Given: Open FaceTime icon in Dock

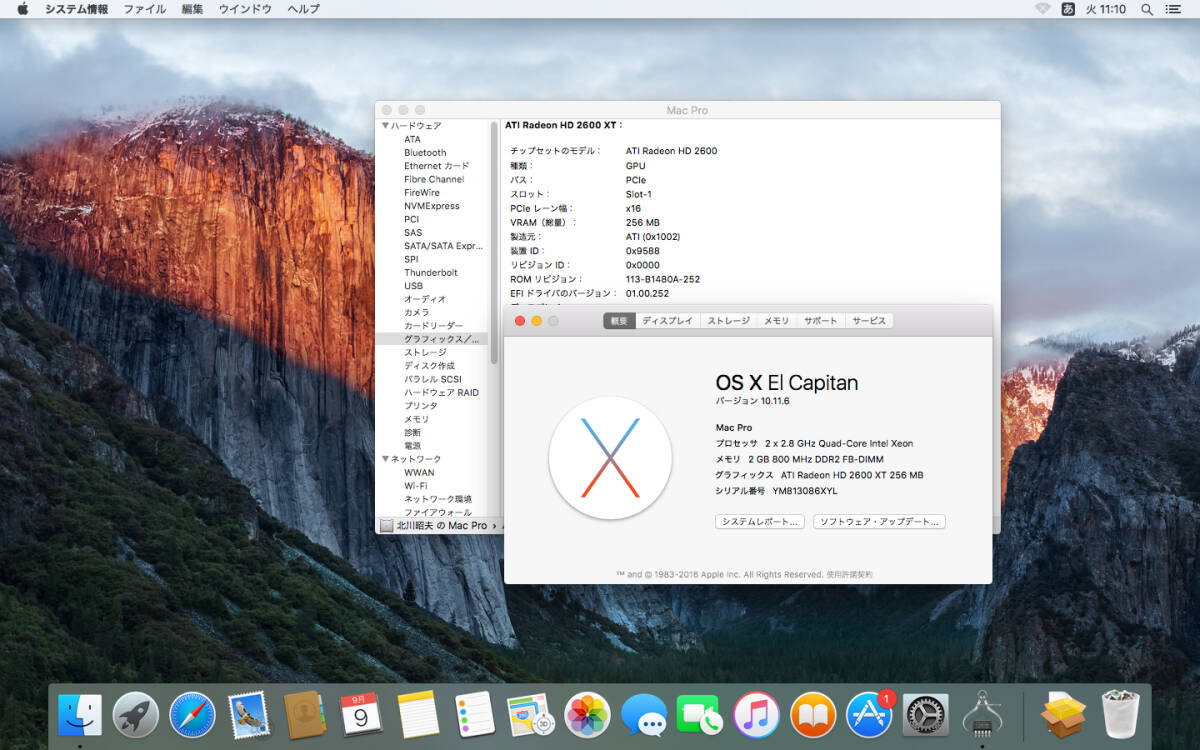Looking at the screenshot, I should point(700,714).
